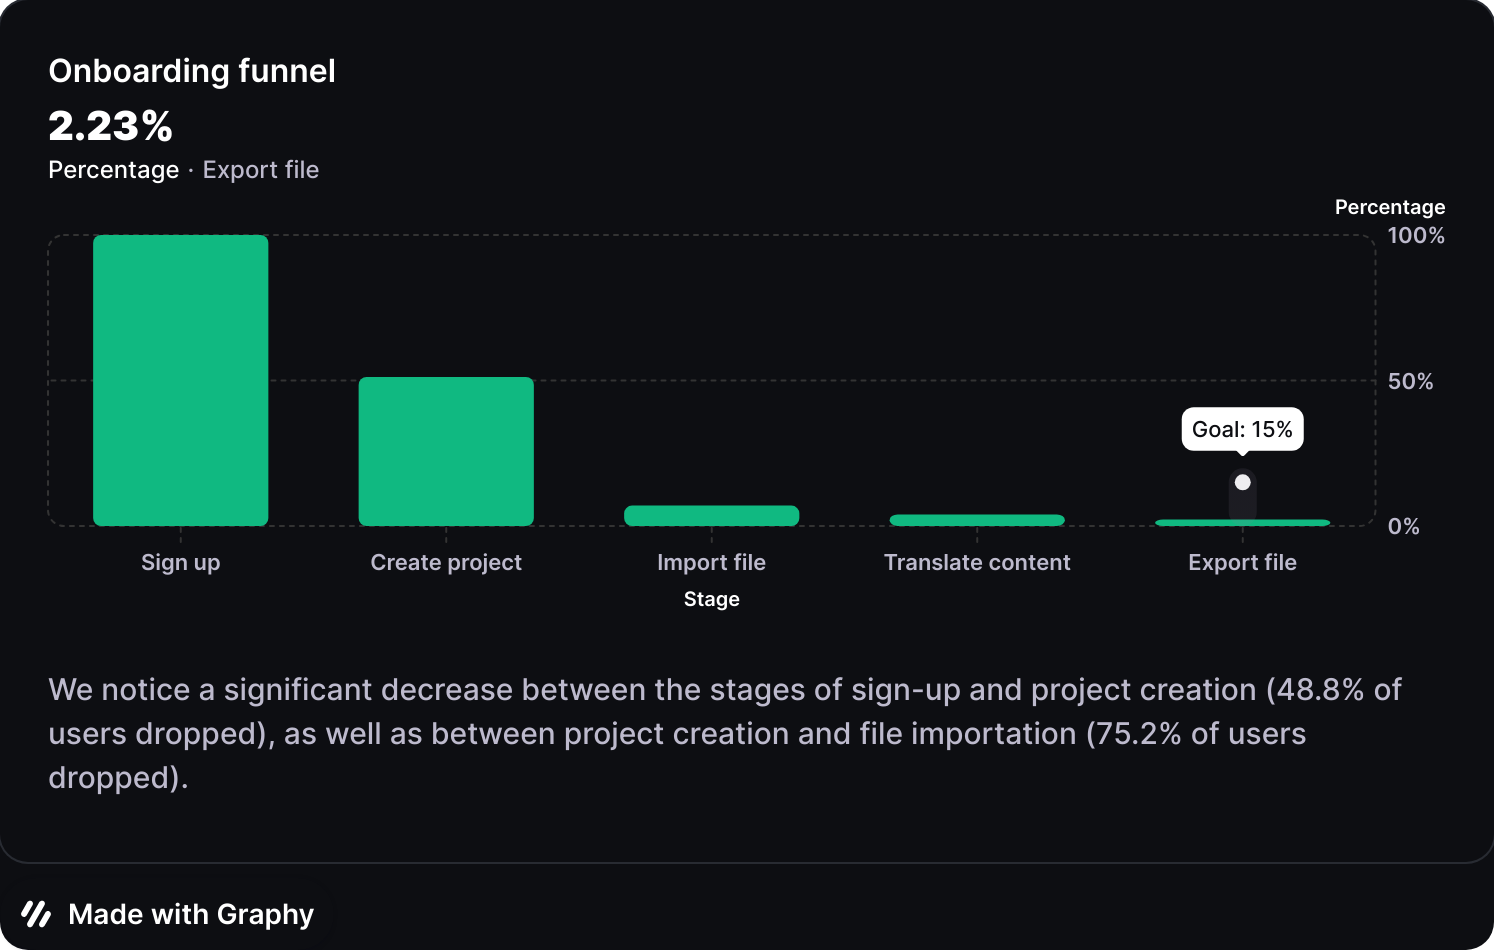
Task: Click the Onboarding funnel title
Action: 192,71
